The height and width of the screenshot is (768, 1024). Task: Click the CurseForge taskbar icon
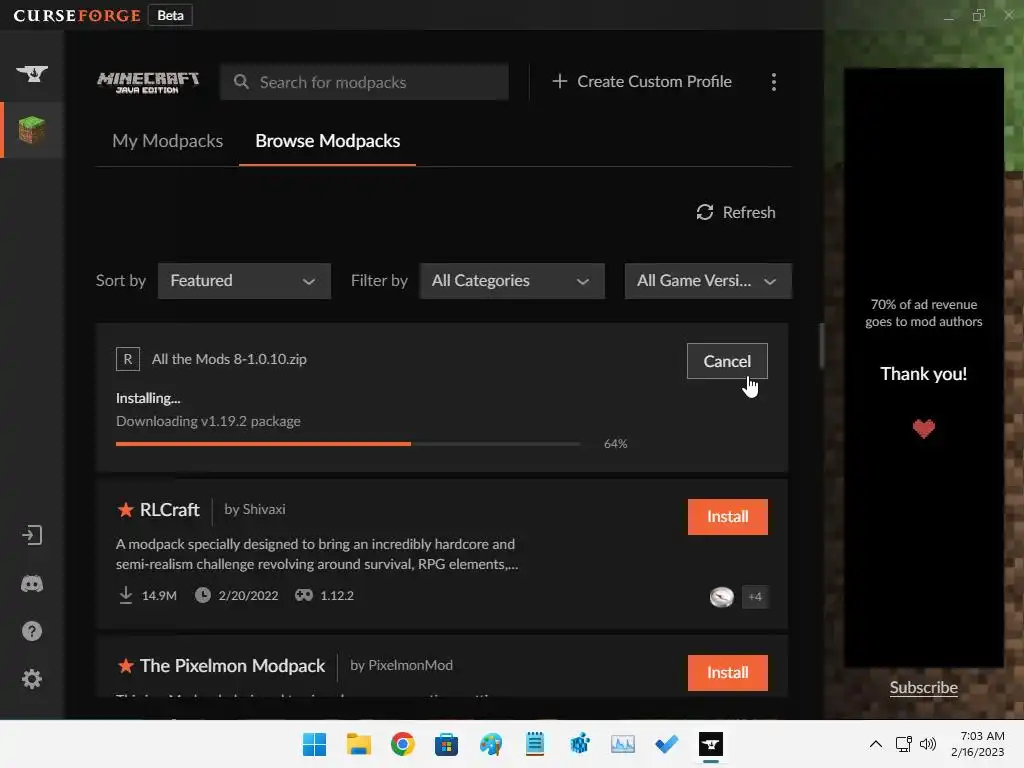pos(711,744)
